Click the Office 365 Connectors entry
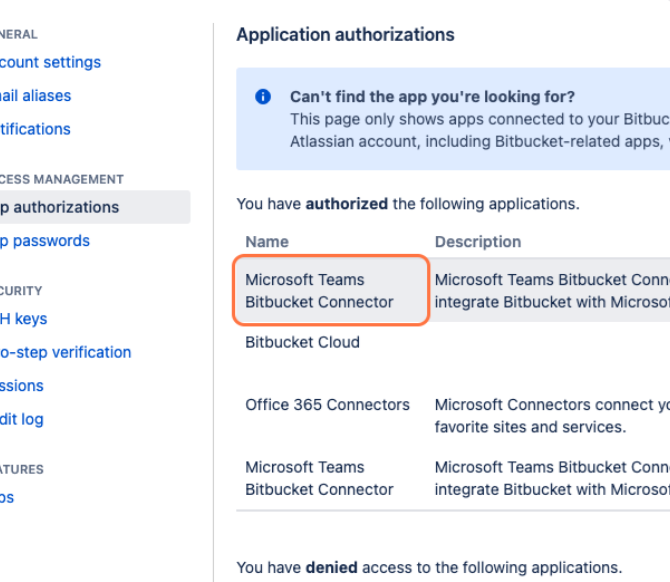This screenshot has height=582, width=670. [327, 405]
